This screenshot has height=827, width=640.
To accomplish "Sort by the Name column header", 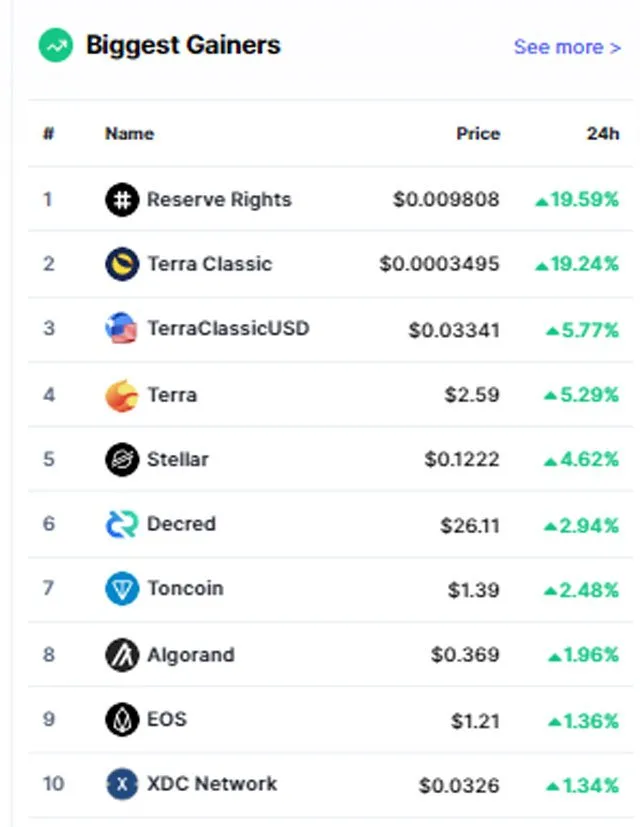I will pyautogui.click(x=129, y=133).
